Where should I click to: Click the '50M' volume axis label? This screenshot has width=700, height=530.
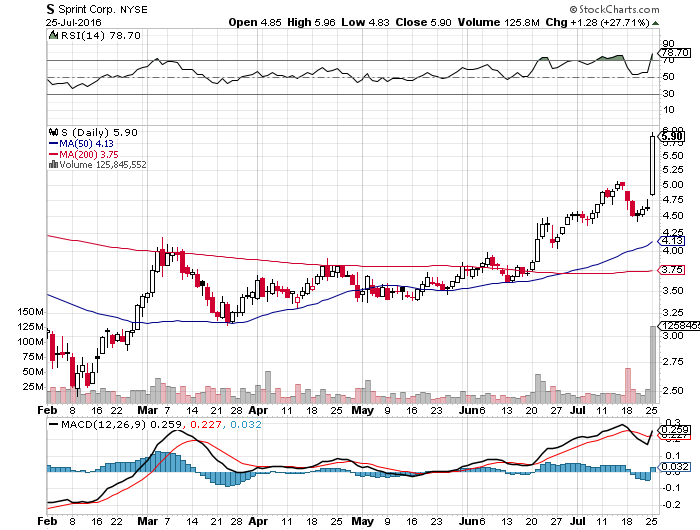click(33, 371)
